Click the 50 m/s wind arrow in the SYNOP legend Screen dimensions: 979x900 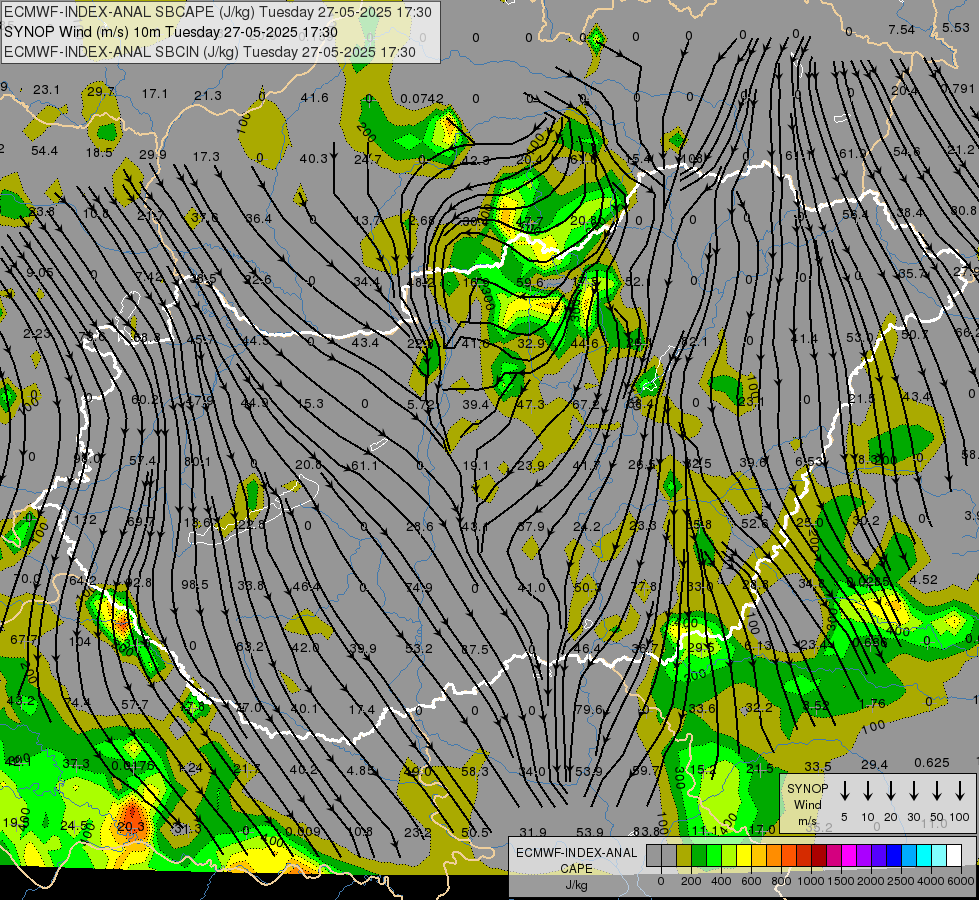(x=937, y=791)
